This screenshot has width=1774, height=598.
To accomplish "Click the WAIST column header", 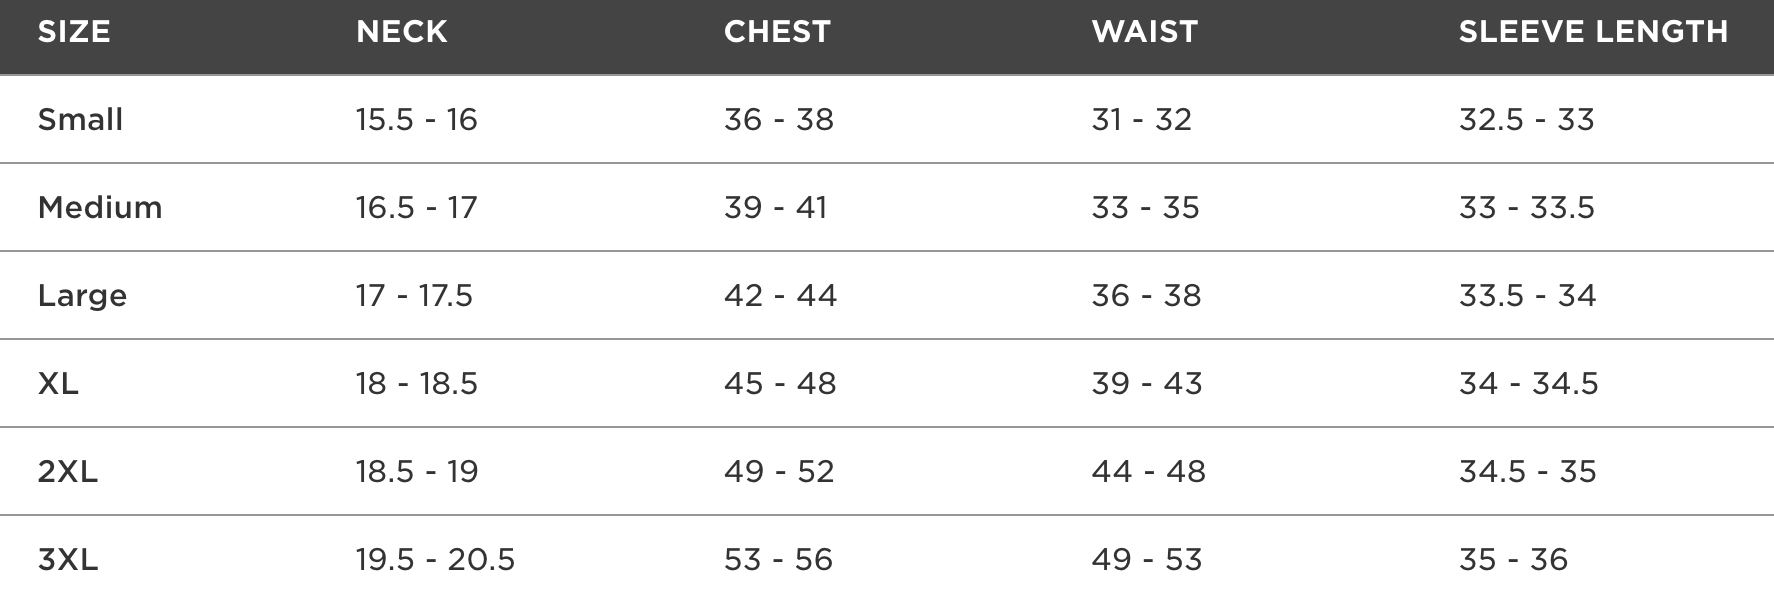I will pos(1145,32).
